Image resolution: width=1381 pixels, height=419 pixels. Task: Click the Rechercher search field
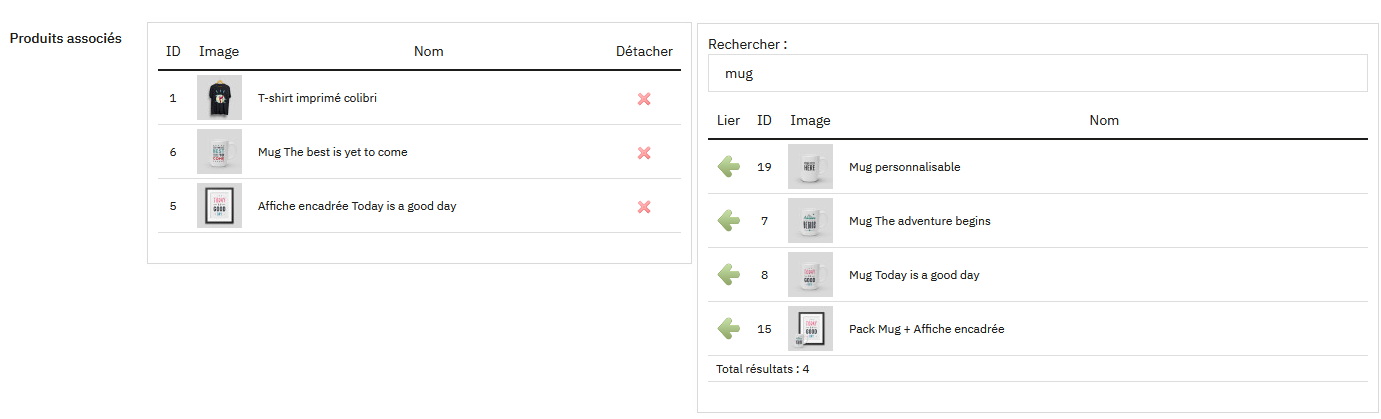1037,73
